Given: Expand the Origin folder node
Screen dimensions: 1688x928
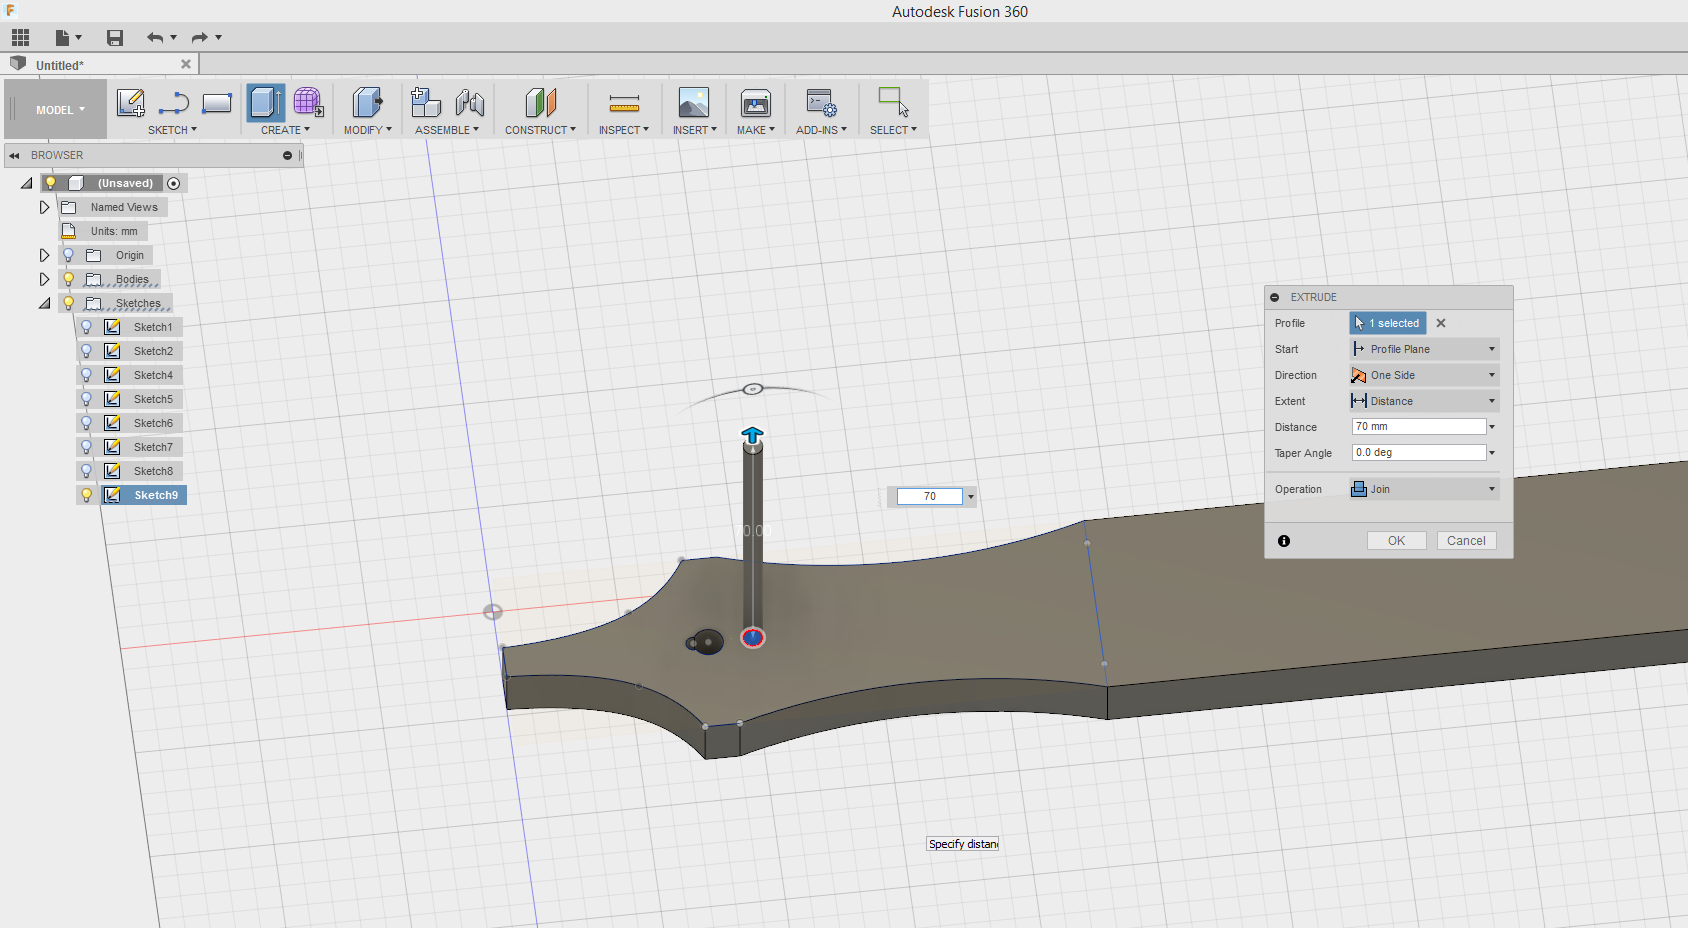Looking at the screenshot, I should 44,255.
